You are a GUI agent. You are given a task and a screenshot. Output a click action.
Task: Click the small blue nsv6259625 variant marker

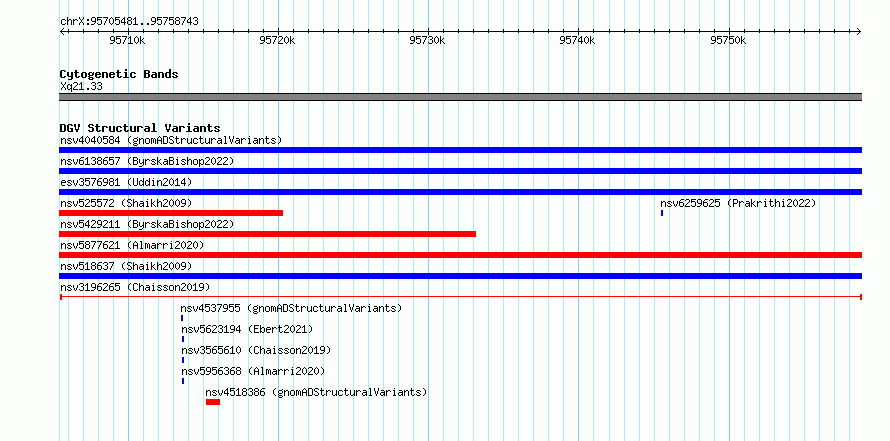pos(662,213)
